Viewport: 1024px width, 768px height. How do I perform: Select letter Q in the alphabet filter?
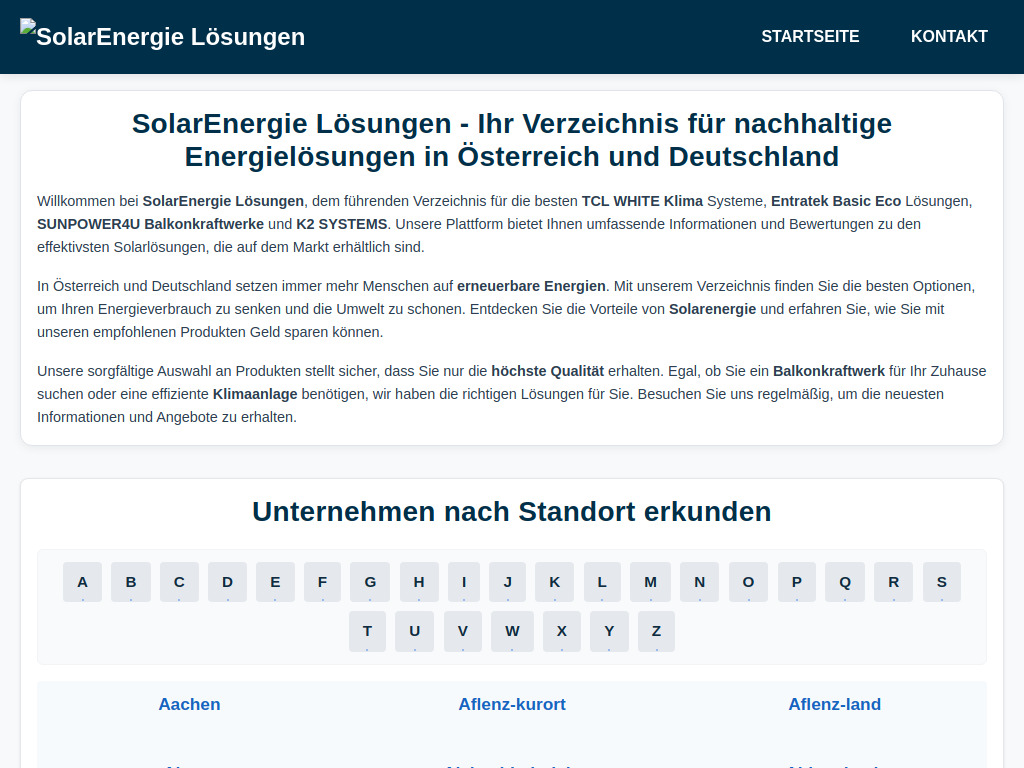coord(844,581)
